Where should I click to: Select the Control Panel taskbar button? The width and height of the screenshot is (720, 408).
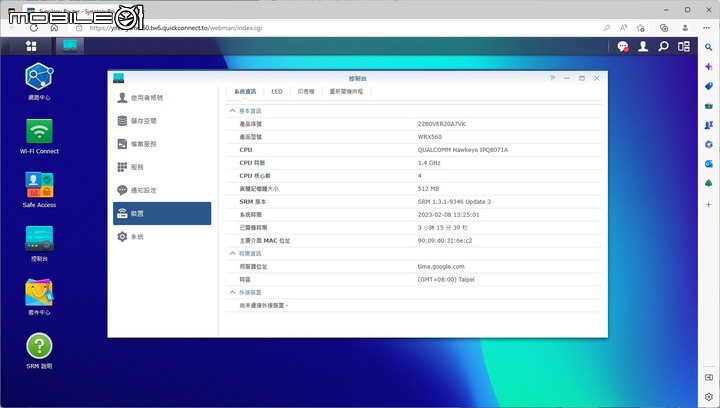70,46
